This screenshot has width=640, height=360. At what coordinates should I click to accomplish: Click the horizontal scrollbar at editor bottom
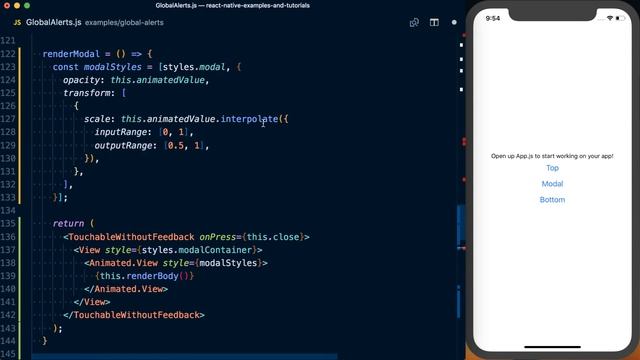click(x=184, y=357)
